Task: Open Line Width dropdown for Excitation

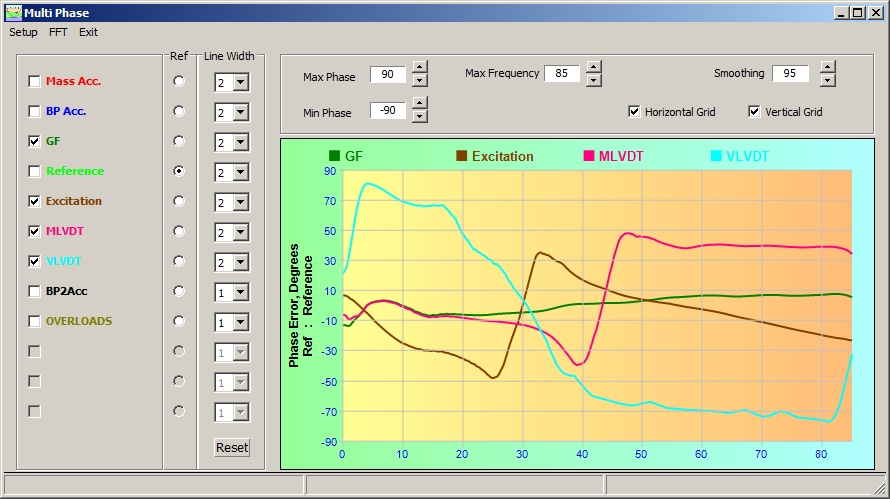Action: (241, 203)
